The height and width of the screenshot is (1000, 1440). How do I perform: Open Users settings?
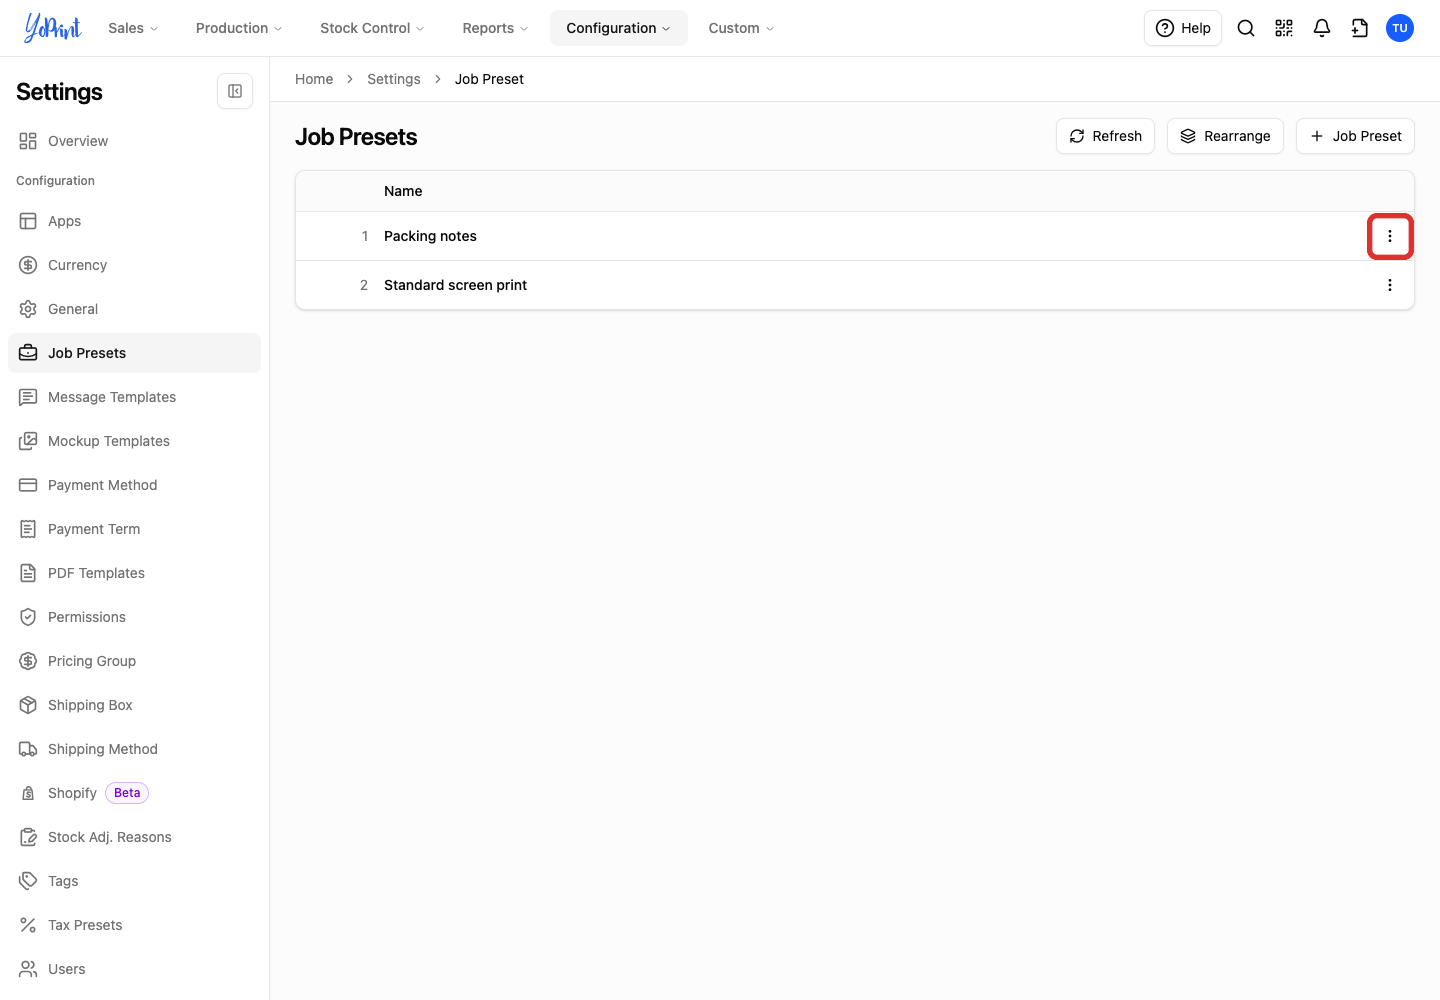134,969
